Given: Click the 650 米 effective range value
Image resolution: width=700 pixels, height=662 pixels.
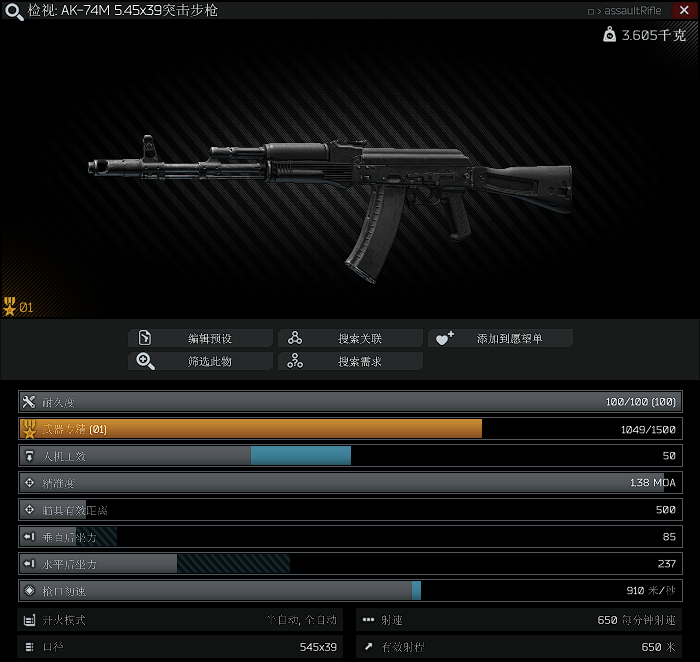Looking at the screenshot, I should click(x=658, y=647).
